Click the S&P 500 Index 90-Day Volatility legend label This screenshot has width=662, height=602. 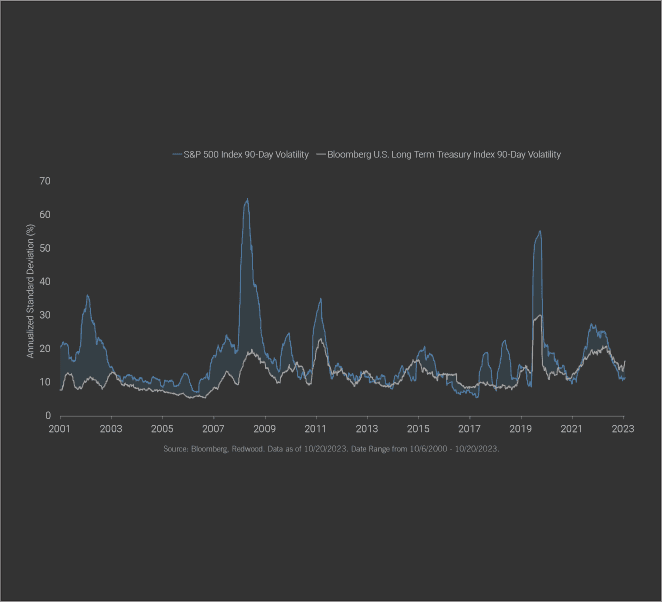point(246,155)
